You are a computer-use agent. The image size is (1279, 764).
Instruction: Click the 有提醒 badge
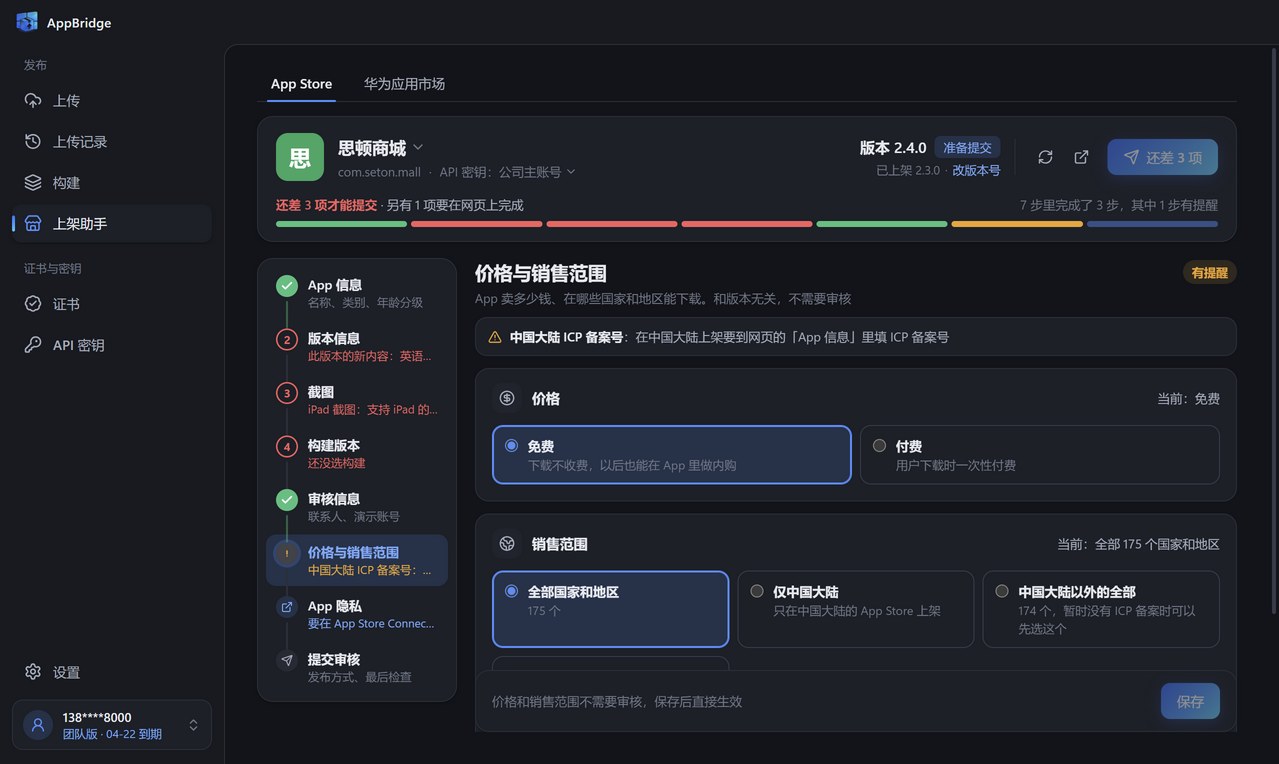[1209, 273]
